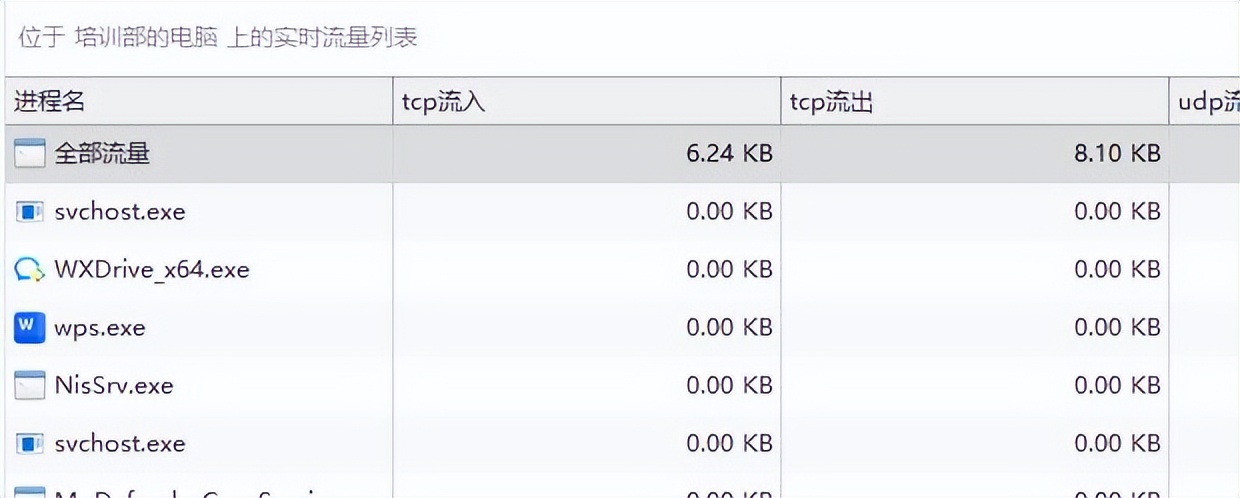This screenshot has width=1240, height=498.
Task: Click the 8.10 KB total tcp outflow value
Action: [1117, 153]
